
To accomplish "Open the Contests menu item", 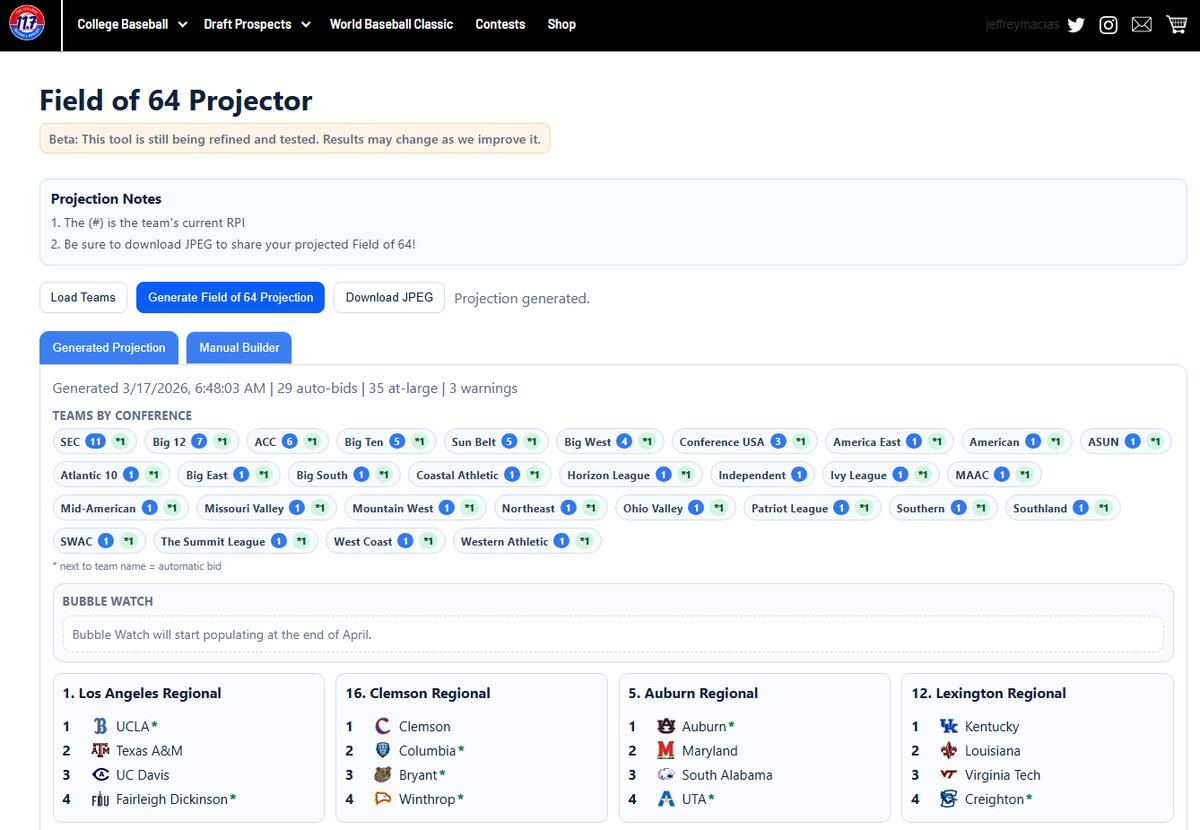I will click(x=500, y=24).
